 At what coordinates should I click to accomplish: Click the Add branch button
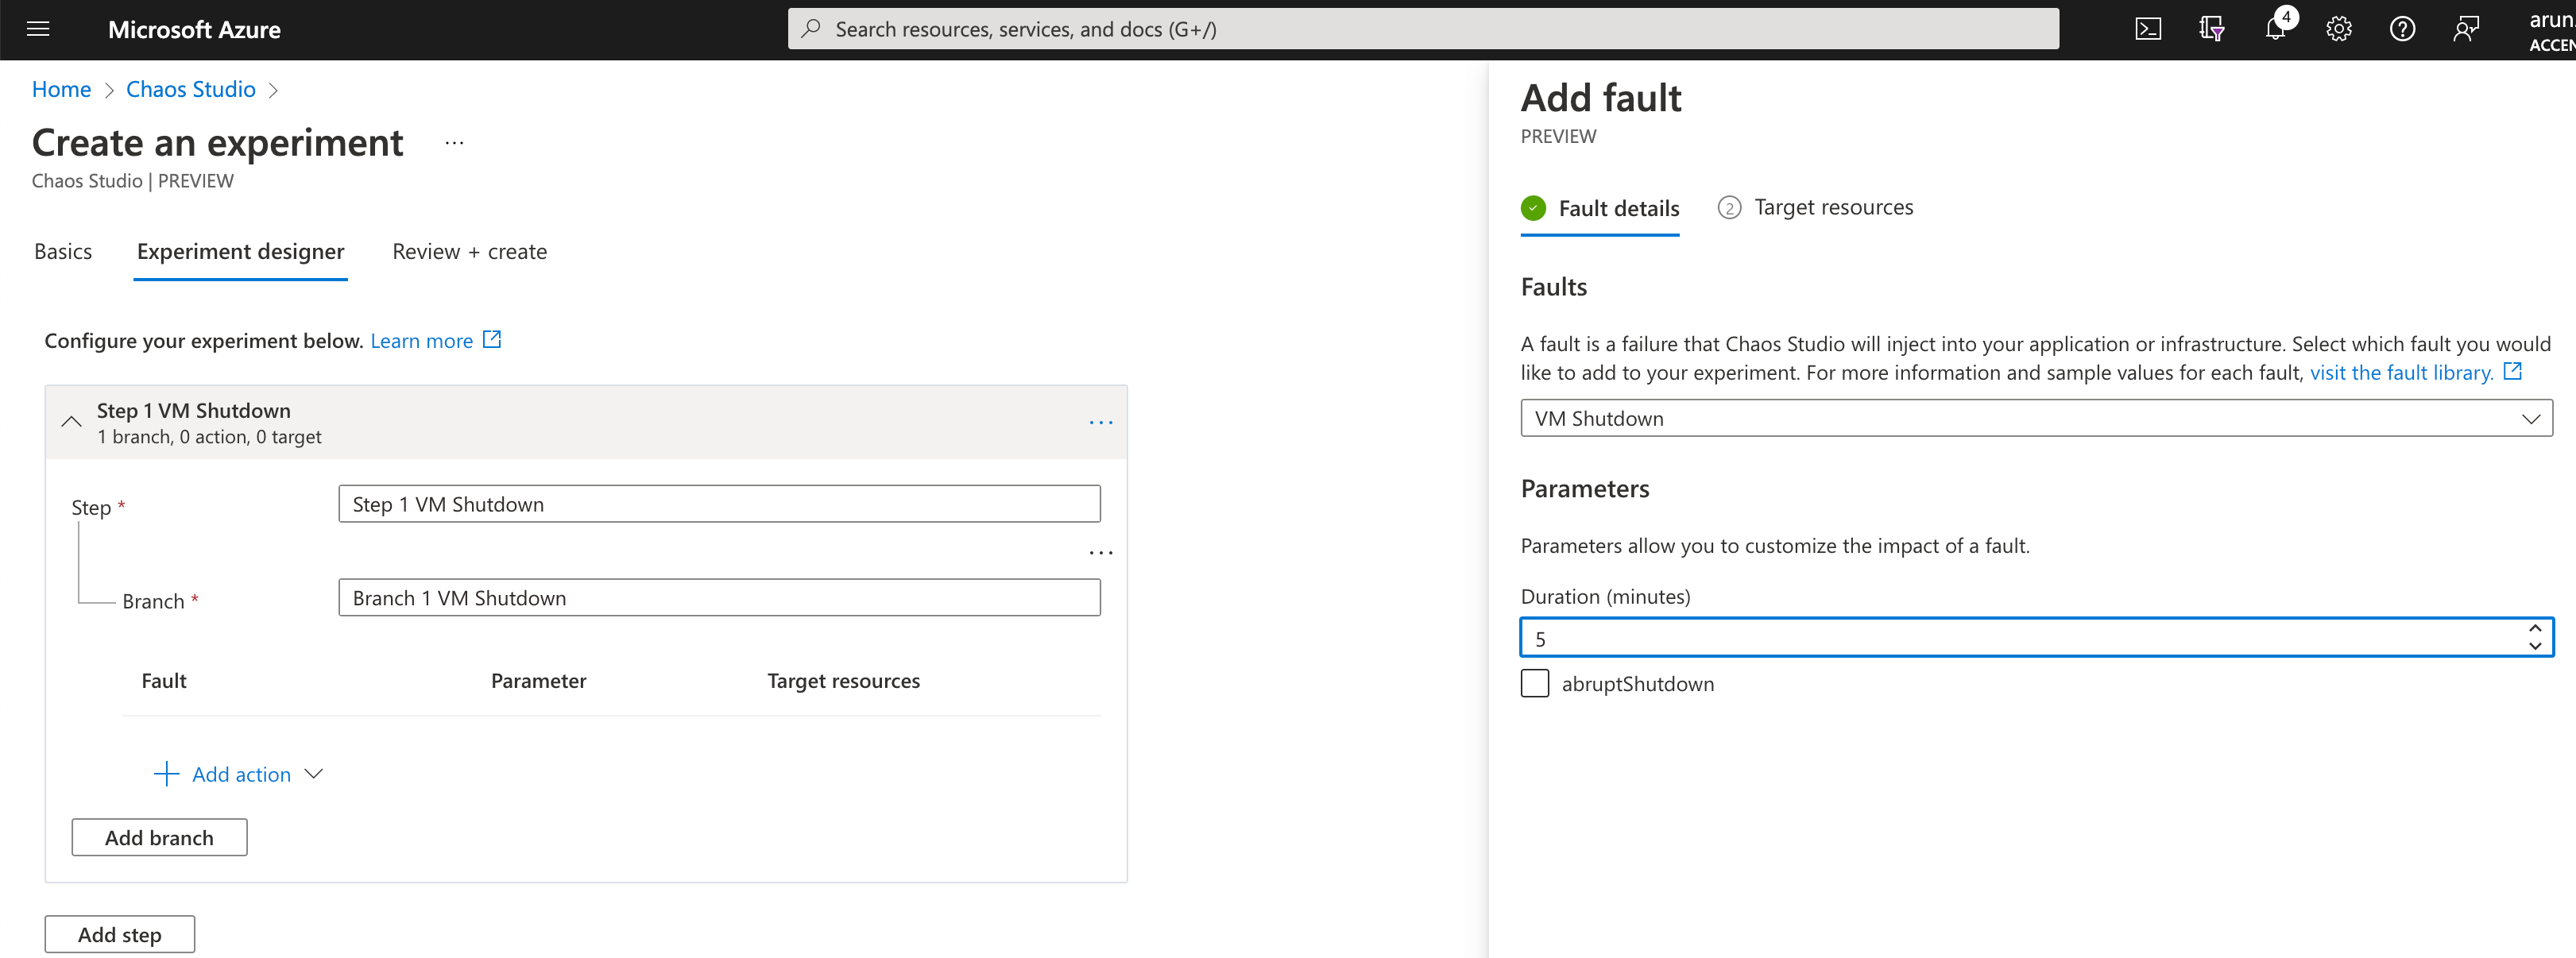click(x=159, y=838)
